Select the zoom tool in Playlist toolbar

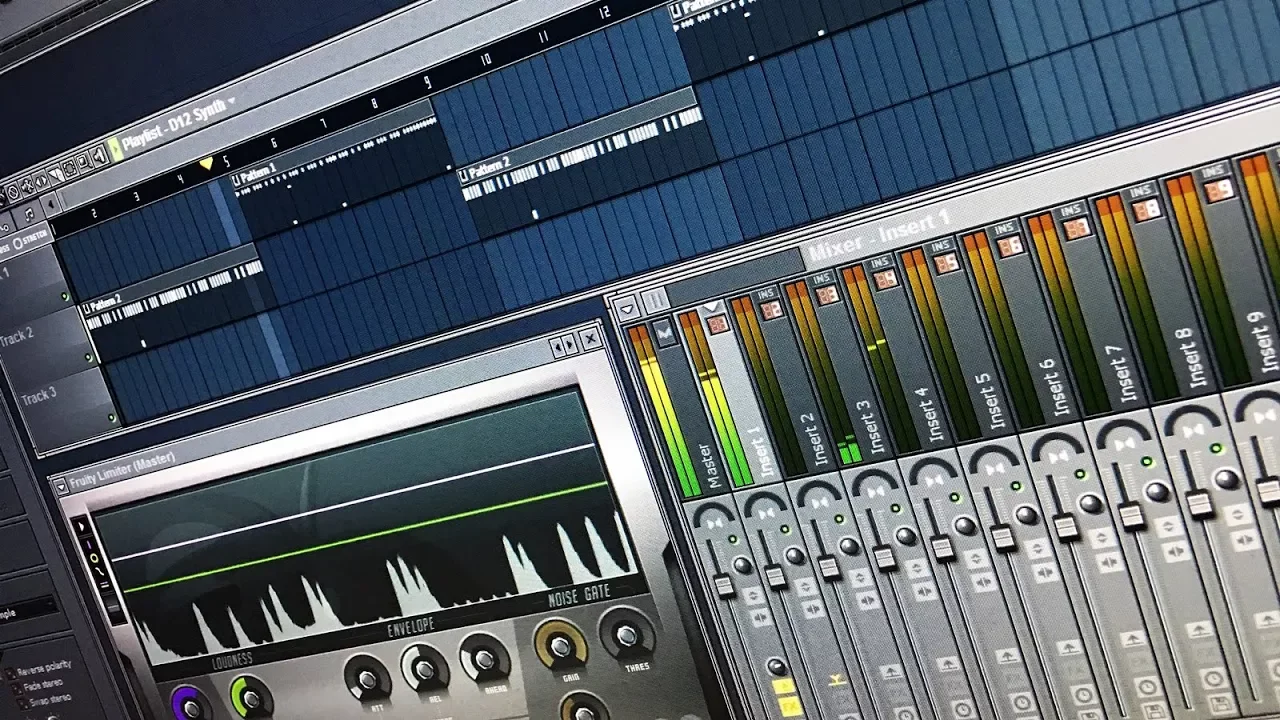point(83,162)
